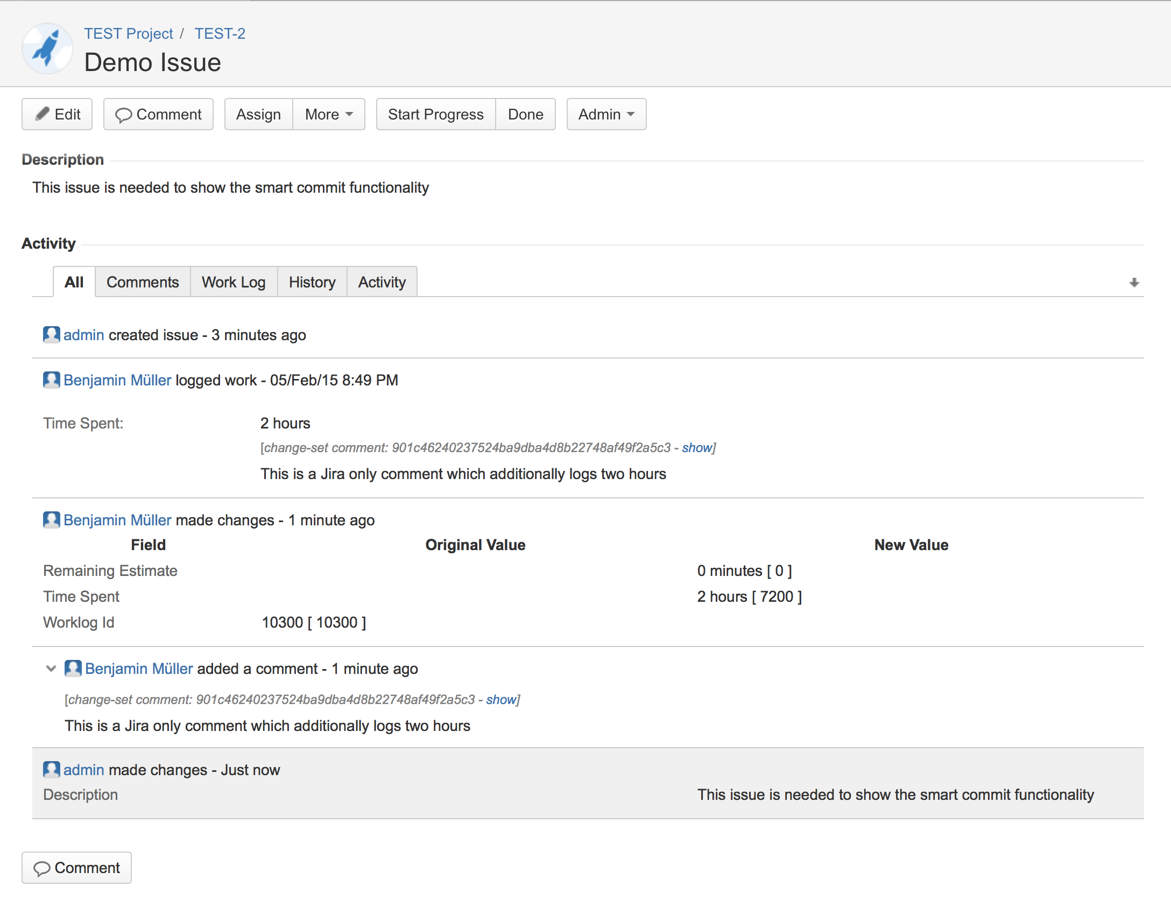Screen dimensions: 1171x900
Task: Open the More dropdown menu
Action: (329, 114)
